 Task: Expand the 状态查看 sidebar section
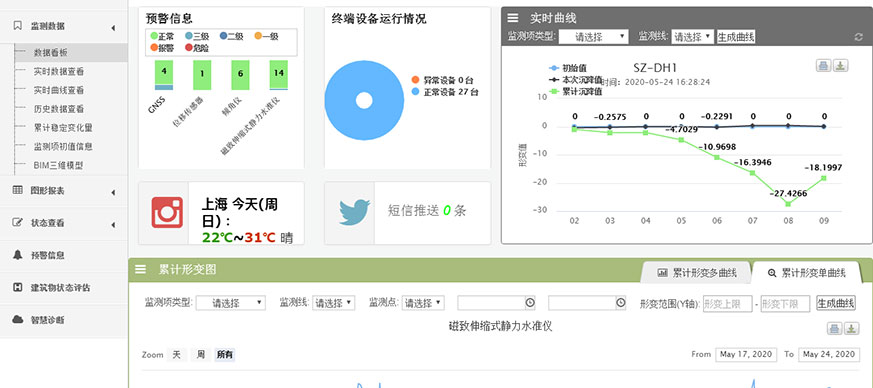63,223
